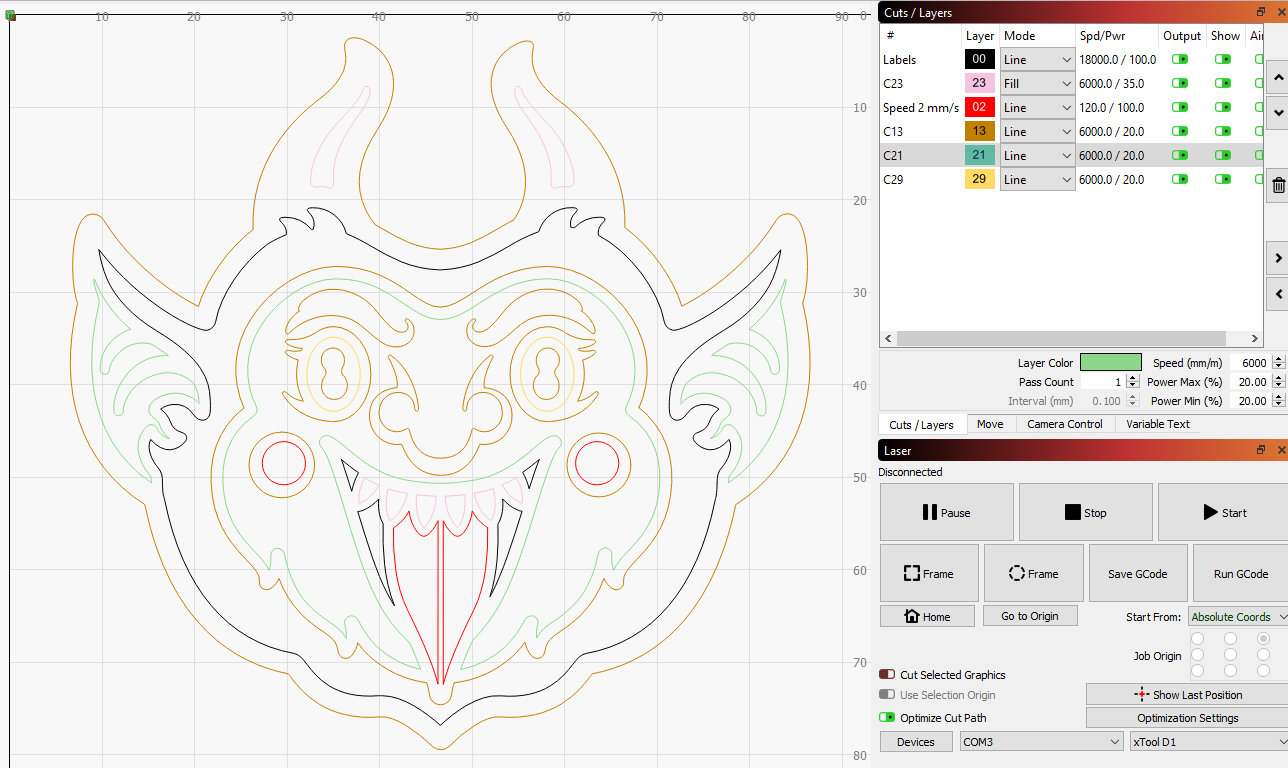This screenshot has height=768, width=1288.
Task: Turn off Optimize Cut Path switch
Action: click(887, 717)
